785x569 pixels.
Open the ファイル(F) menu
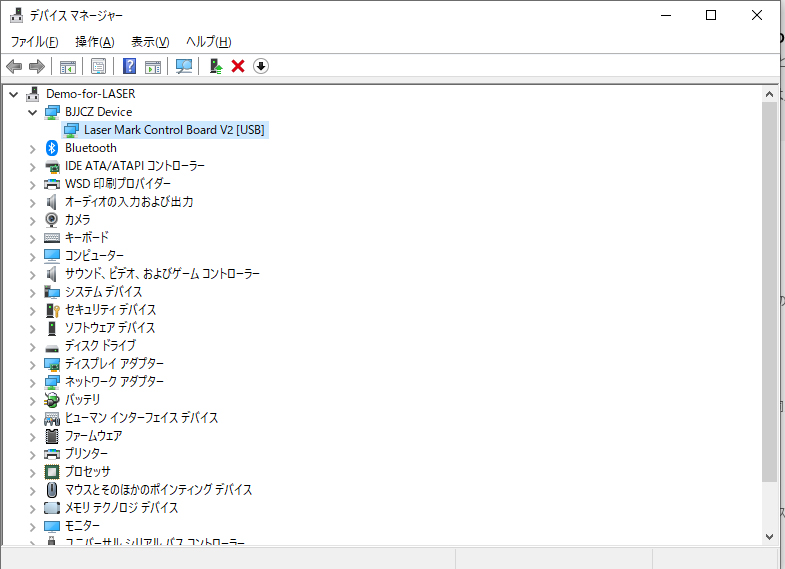(x=34, y=42)
